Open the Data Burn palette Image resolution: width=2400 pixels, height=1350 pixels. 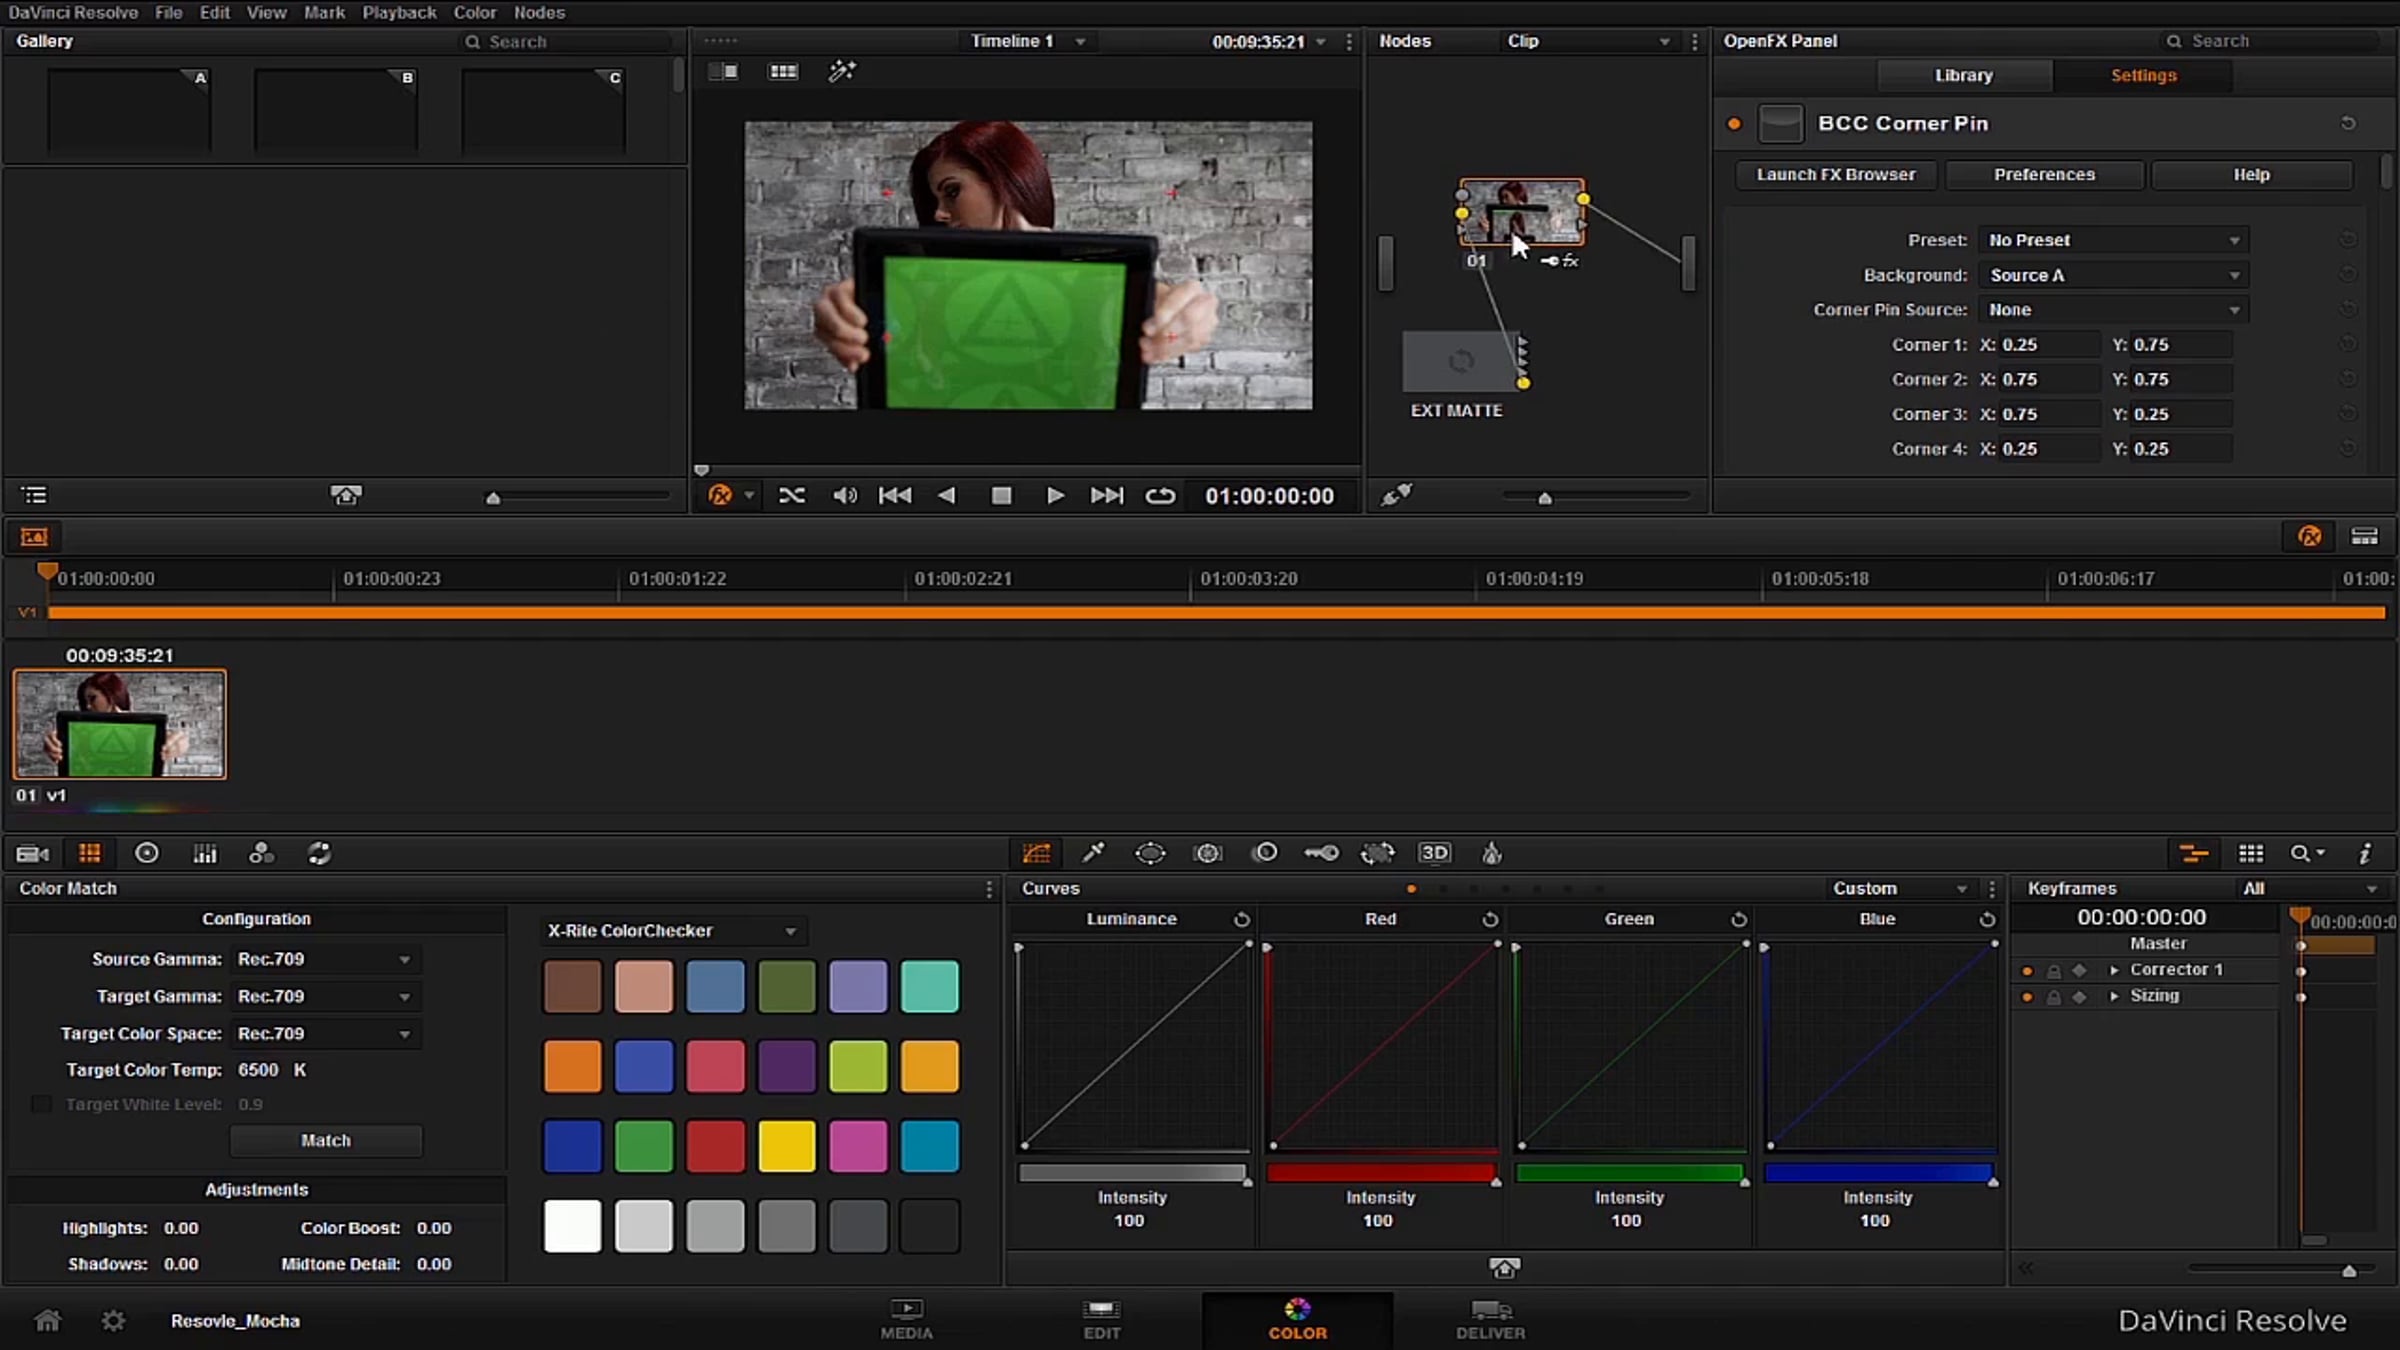tap(1492, 853)
